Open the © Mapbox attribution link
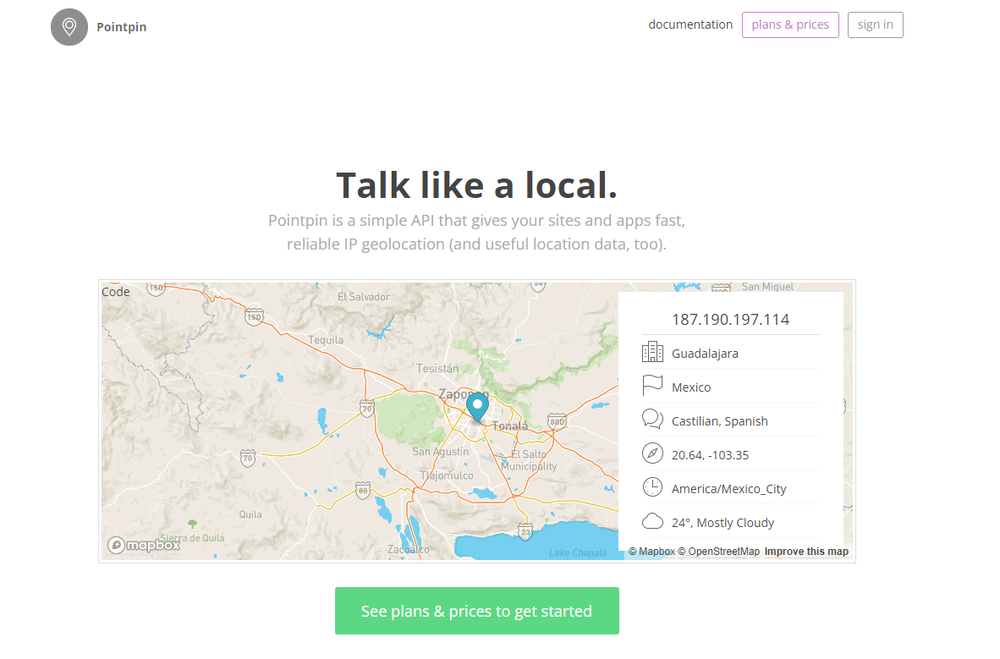Screen dimensions: 1000x659 click(x=651, y=551)
